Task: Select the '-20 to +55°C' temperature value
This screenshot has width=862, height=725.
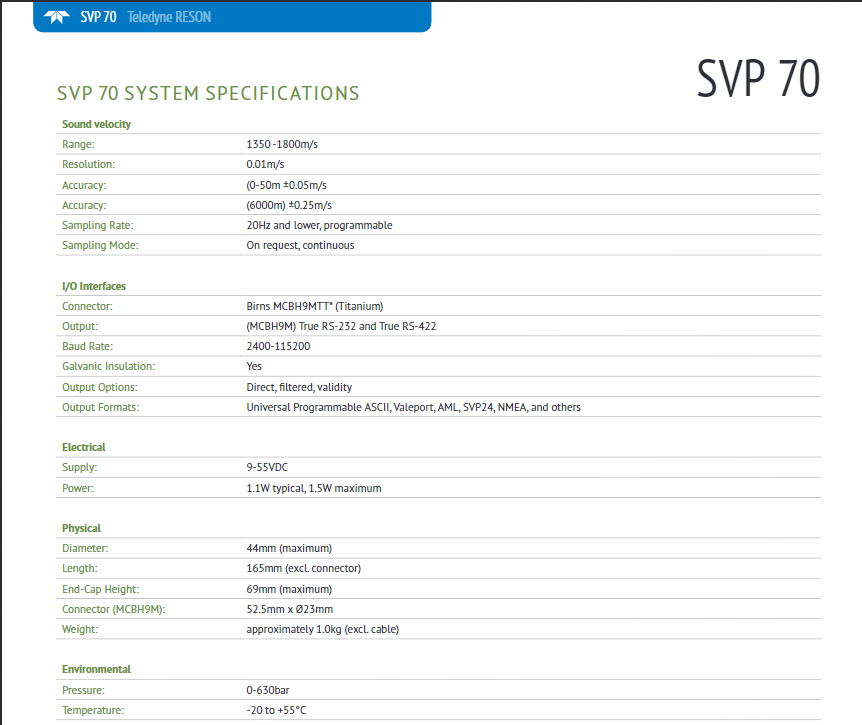Action: click(x=277, y=710)
